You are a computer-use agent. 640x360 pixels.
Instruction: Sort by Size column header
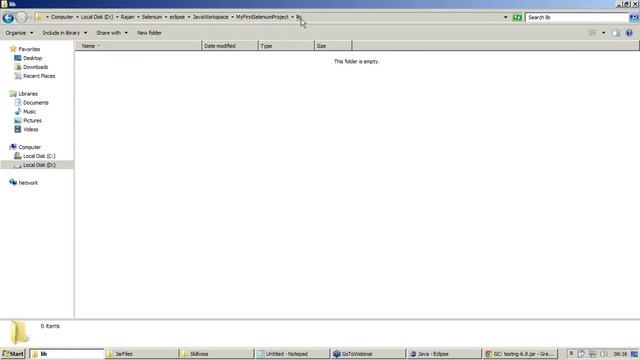point(333,46)
